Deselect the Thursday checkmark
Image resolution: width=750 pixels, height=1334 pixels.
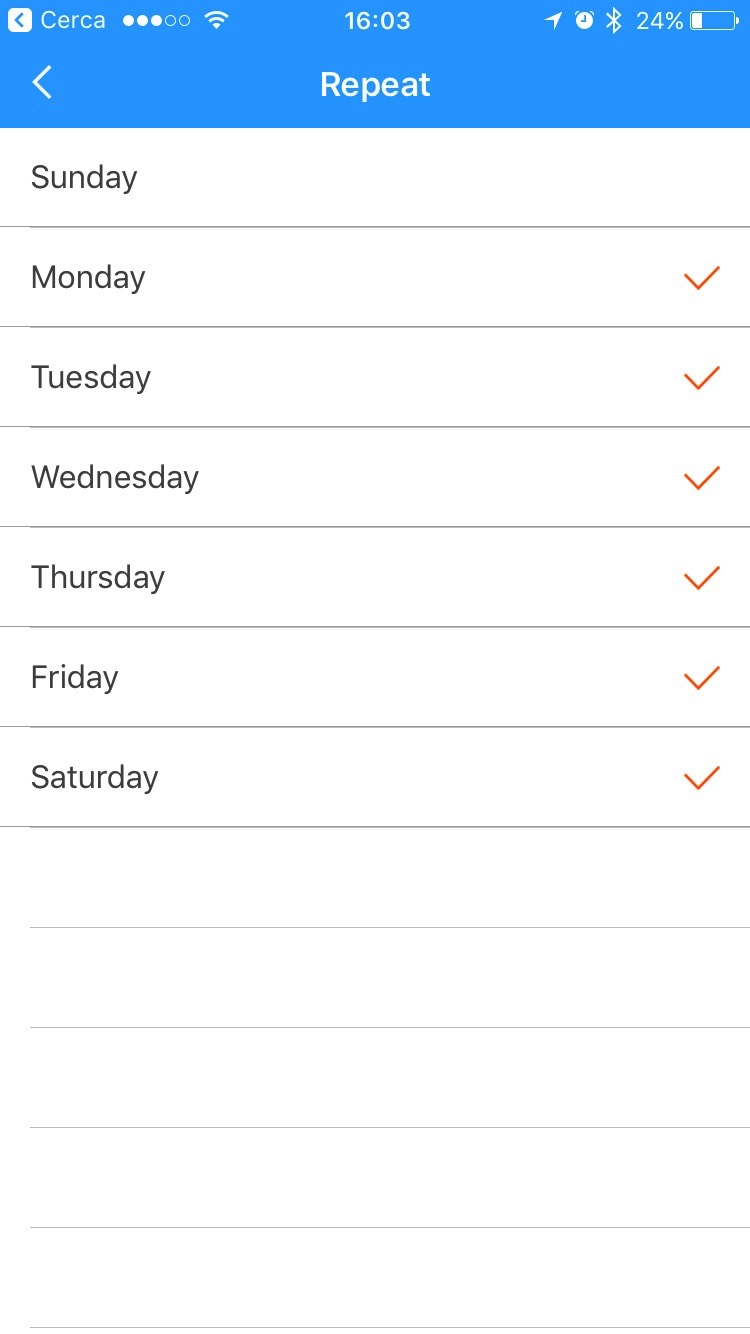tap(701, 578)
